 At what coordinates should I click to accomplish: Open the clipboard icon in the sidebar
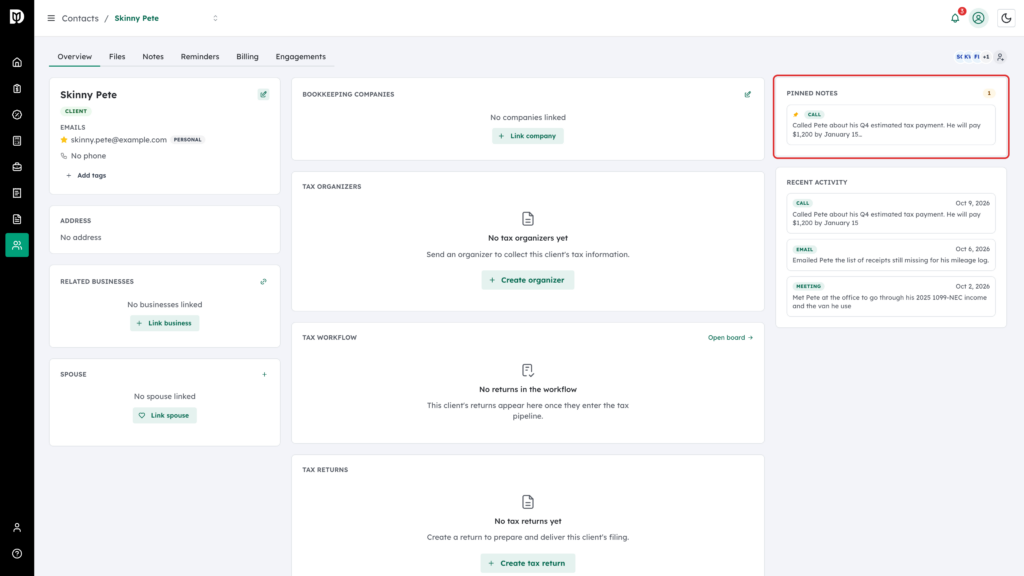pos(17,89)
